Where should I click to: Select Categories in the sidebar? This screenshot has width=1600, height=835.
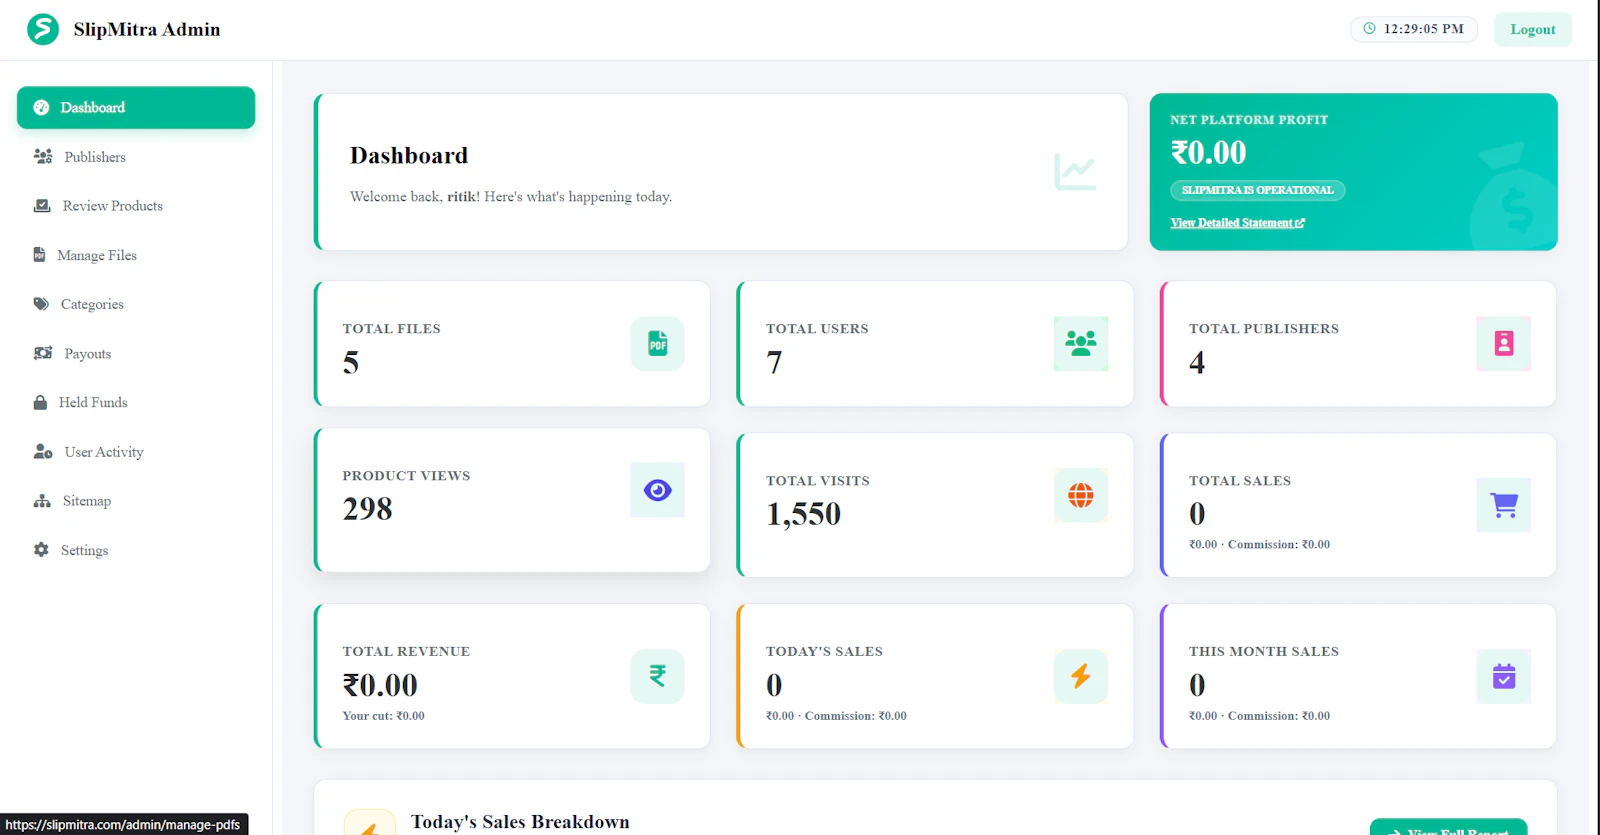coord(136,304)
